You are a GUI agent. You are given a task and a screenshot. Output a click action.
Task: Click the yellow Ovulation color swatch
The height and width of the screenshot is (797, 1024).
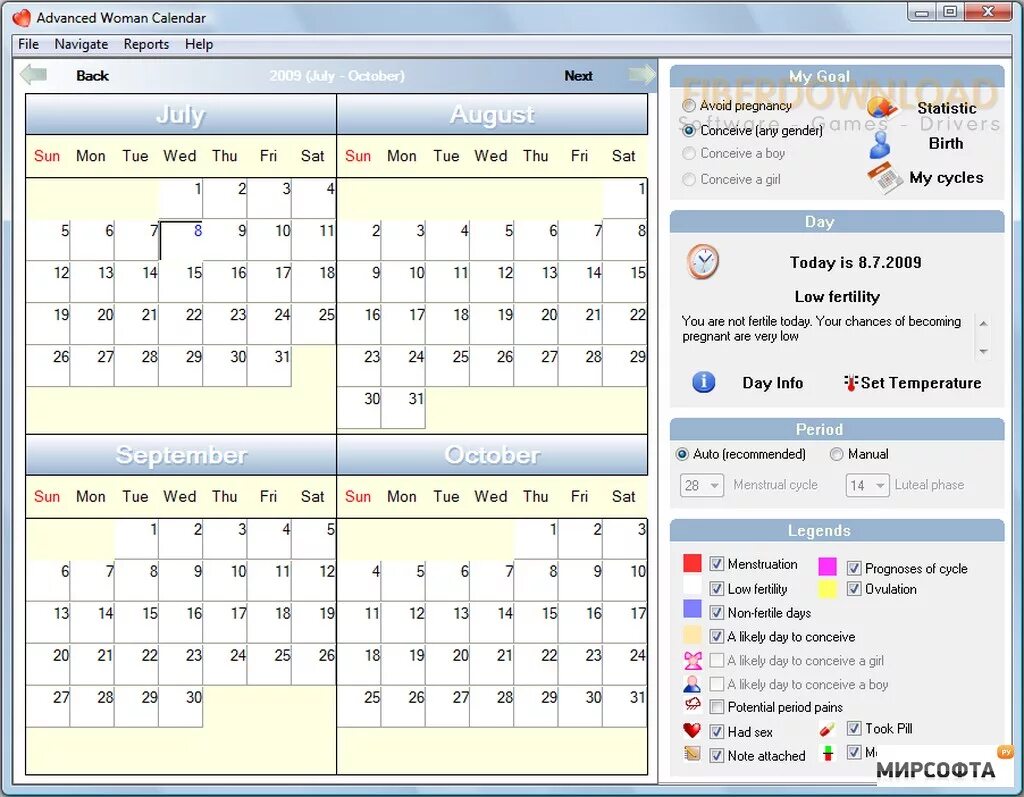pyautogui.click(x=827, y=589)
